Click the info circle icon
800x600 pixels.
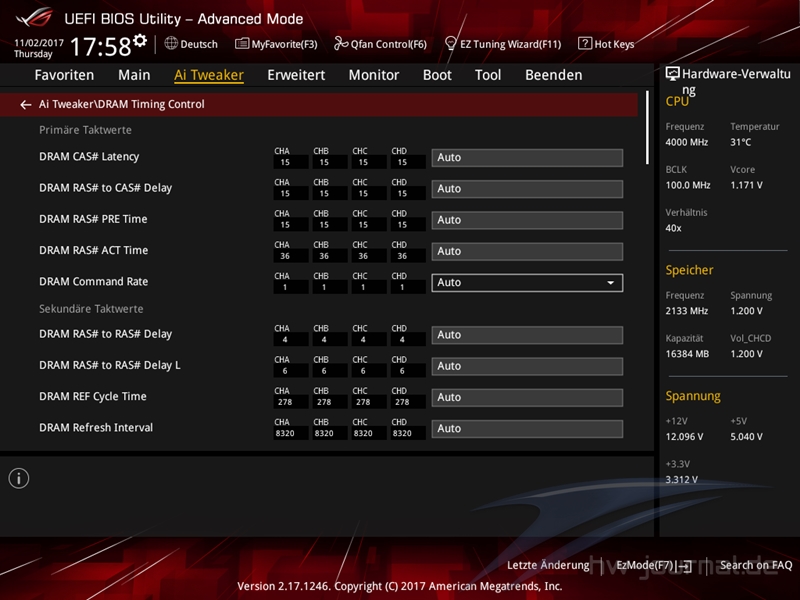(x=19, y=479)
